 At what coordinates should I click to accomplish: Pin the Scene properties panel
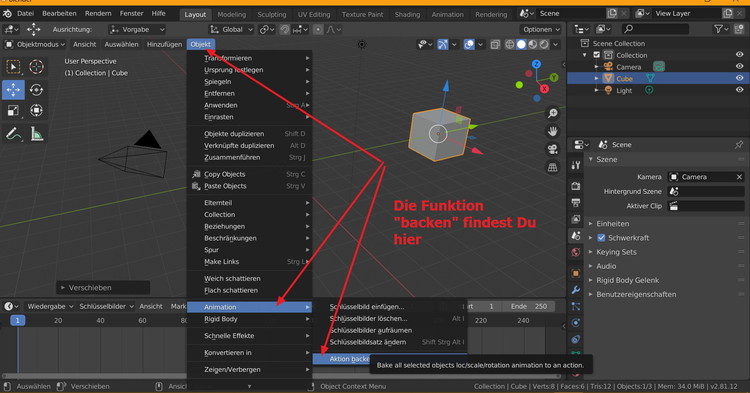point(739,144)
